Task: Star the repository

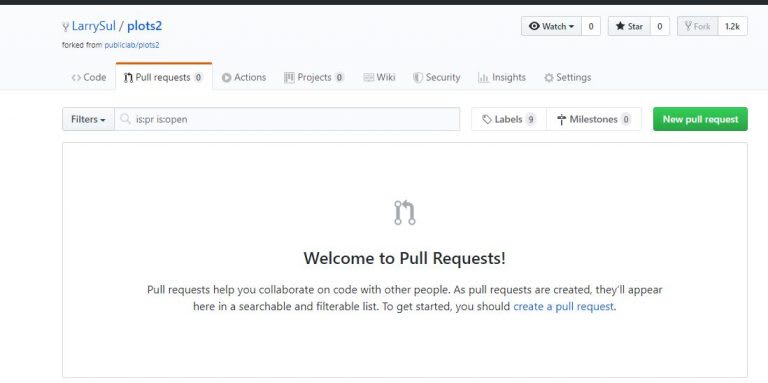Action: [629, 26]
